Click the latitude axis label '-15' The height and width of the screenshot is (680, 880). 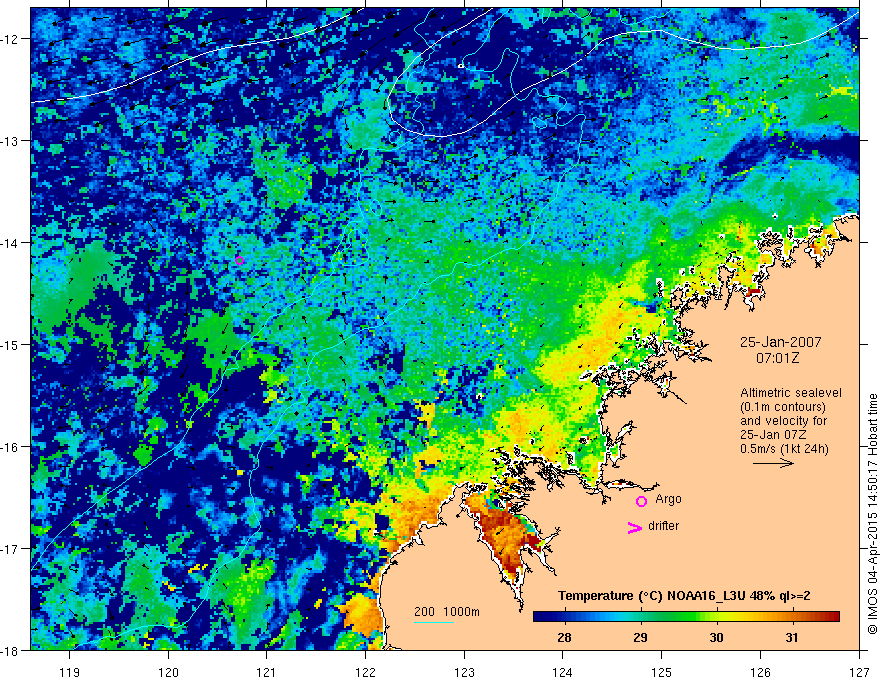pyautogui.click(x=10, y=344)
